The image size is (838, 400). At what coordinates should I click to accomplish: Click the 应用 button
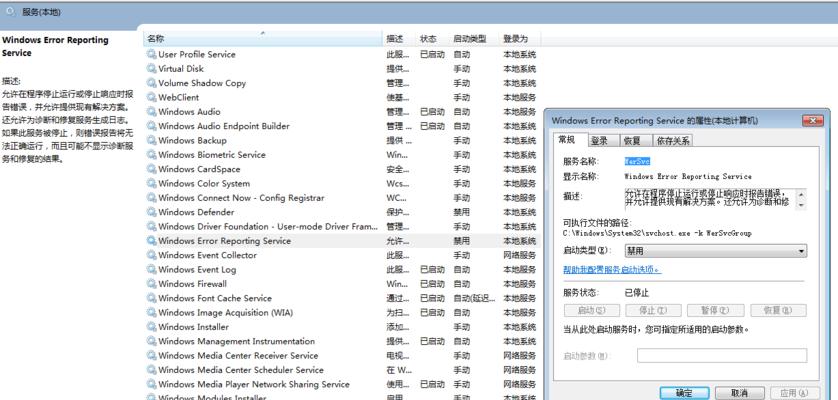coord(793,393)
